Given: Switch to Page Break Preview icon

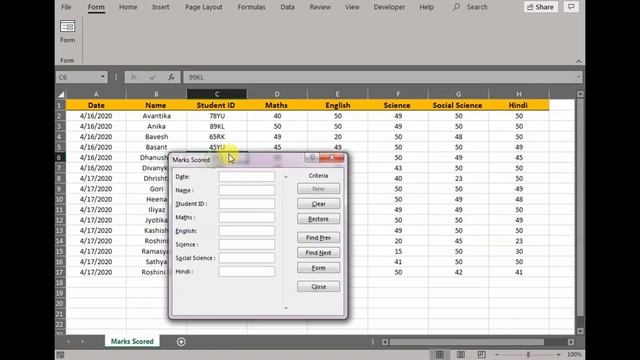Looking at the screenshot, I should (x=482, y=355).
